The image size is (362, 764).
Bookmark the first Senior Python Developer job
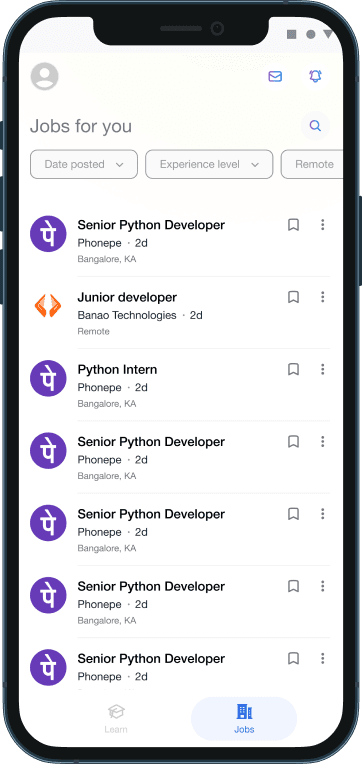pos(293,225)
